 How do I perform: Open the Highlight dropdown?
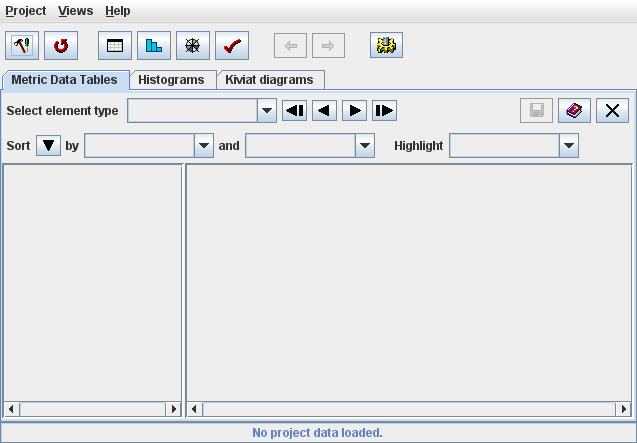[568, 146]
